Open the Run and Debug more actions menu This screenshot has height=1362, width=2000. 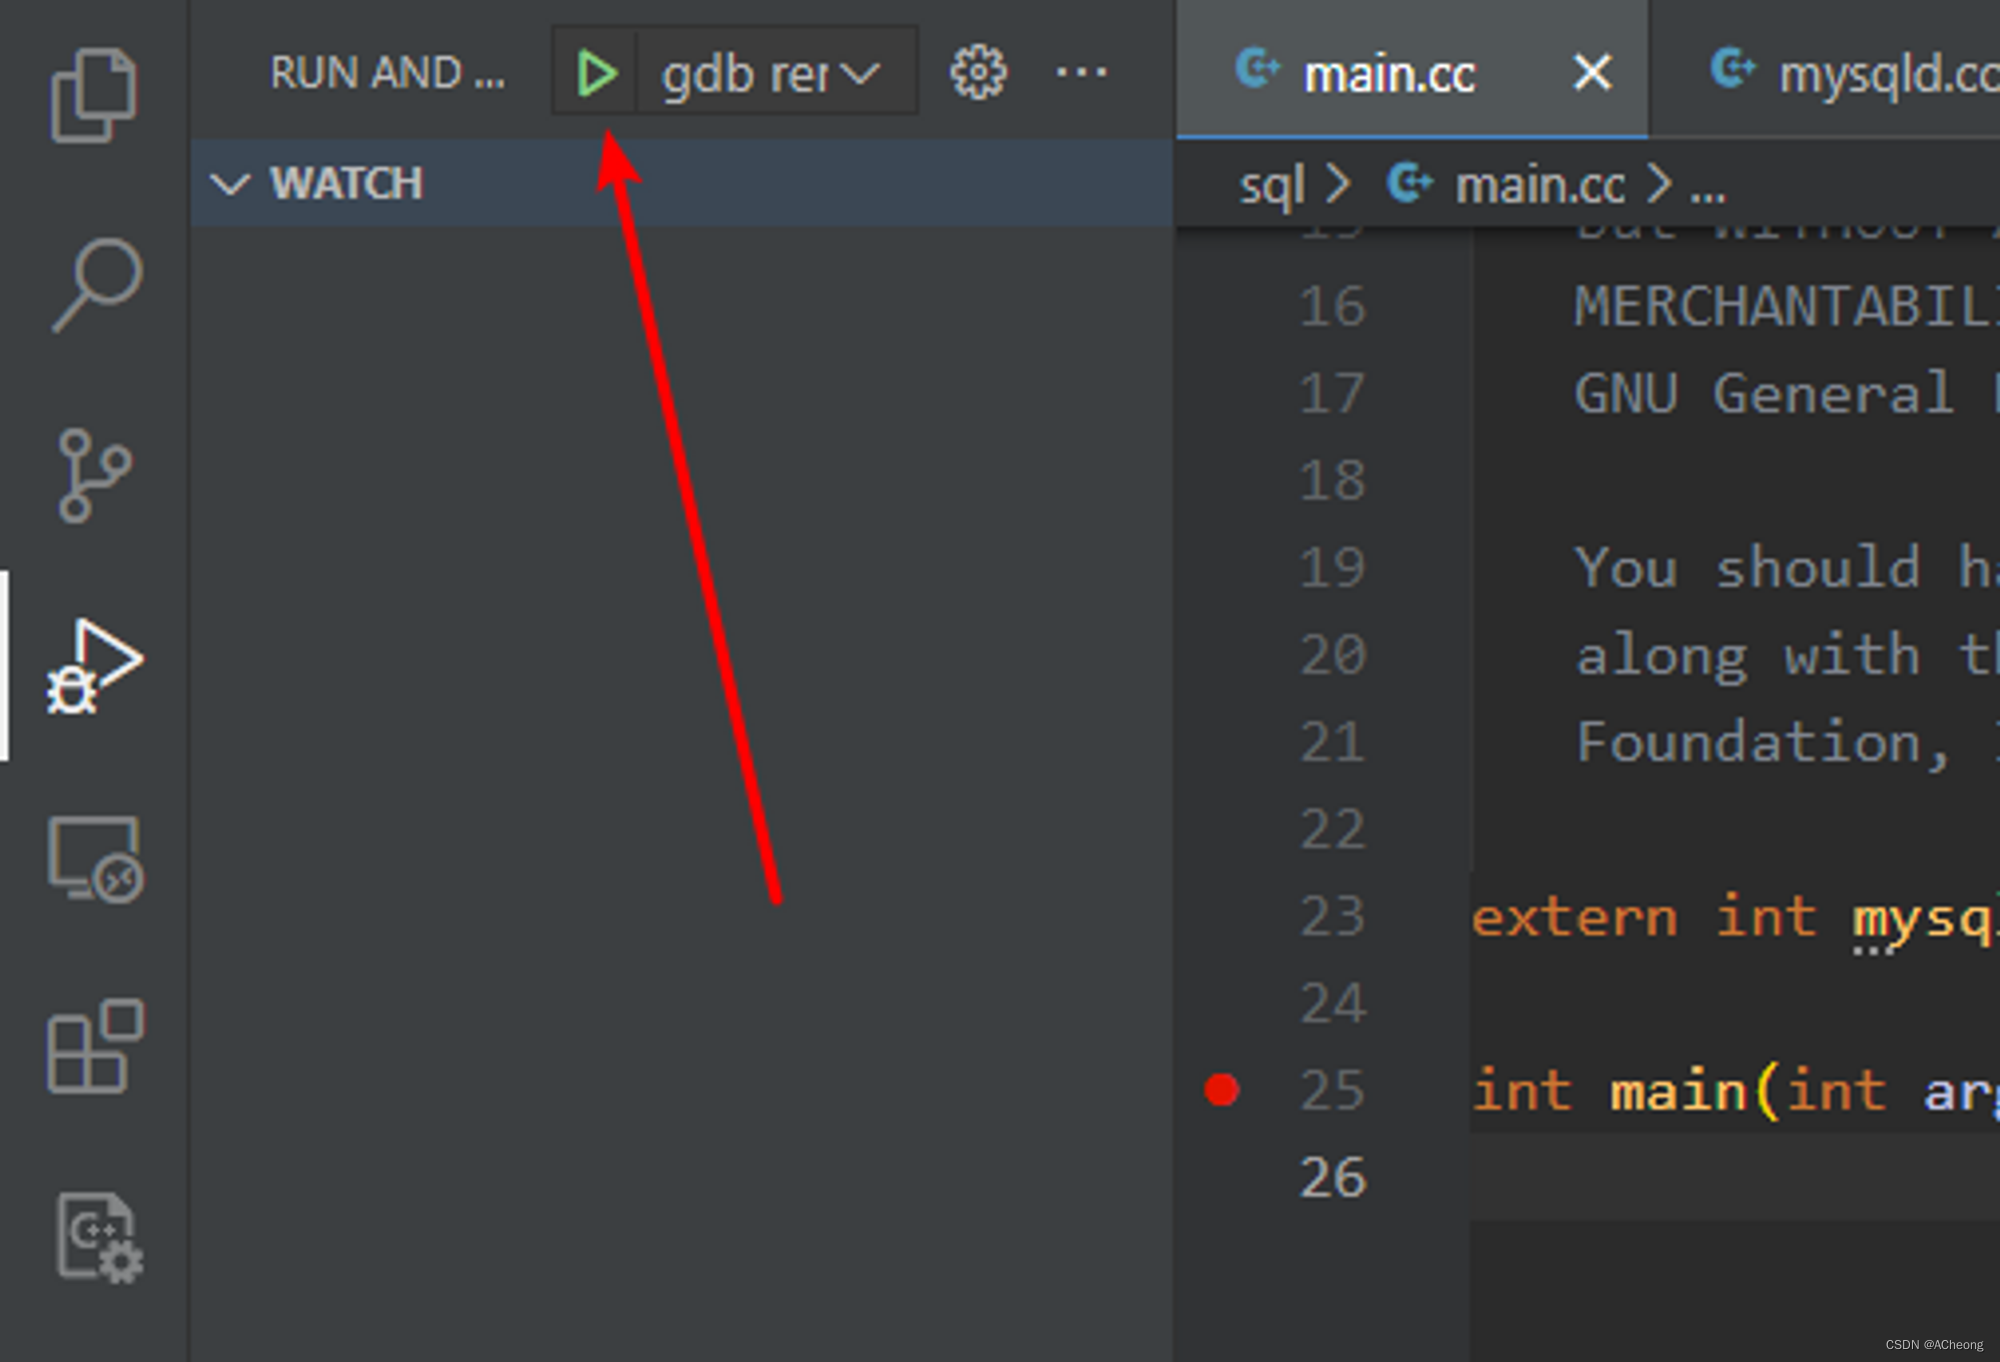click(x=1082, y=72)
